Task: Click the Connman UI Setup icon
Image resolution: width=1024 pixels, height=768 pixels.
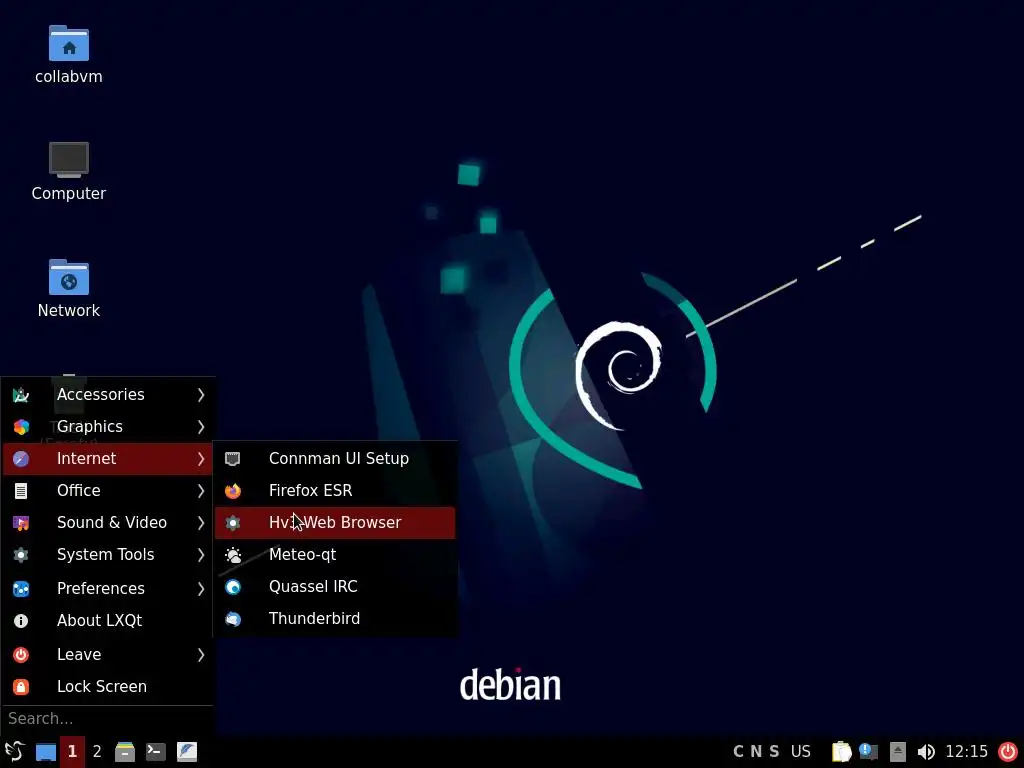Action: (232, 458)
